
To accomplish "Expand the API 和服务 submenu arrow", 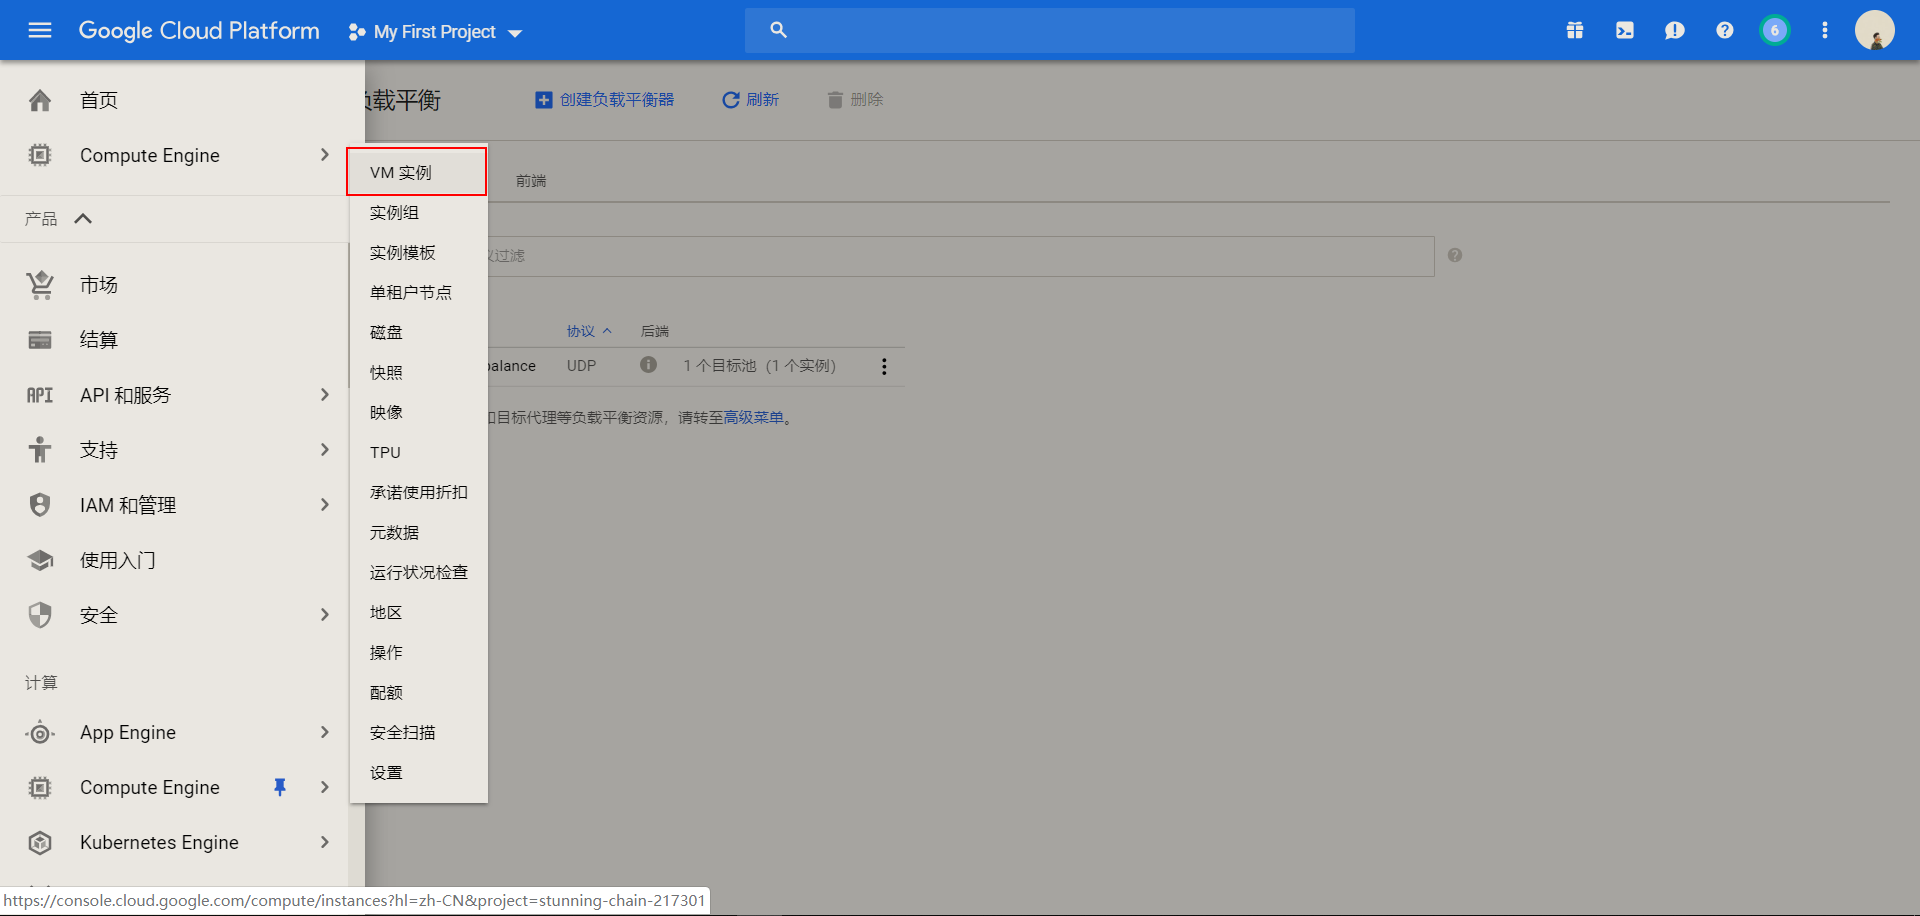I will pyautogui.click(x=324, y=395).
